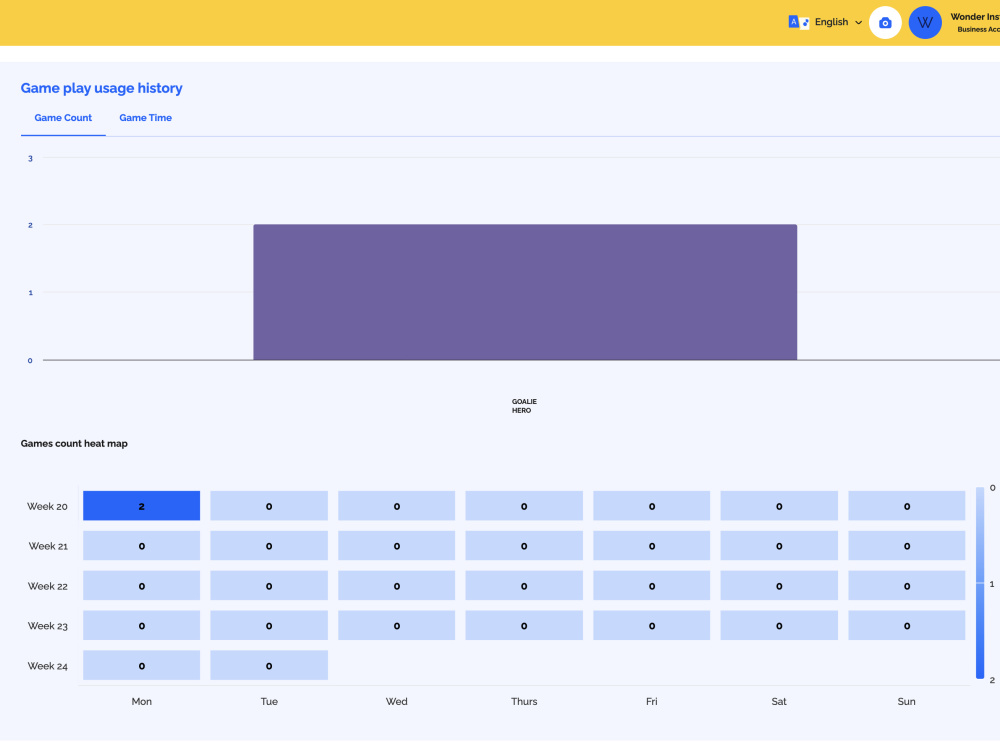Switch to the Game Count tab
This screenshot has height=750, width=1000.
(63, 118)
